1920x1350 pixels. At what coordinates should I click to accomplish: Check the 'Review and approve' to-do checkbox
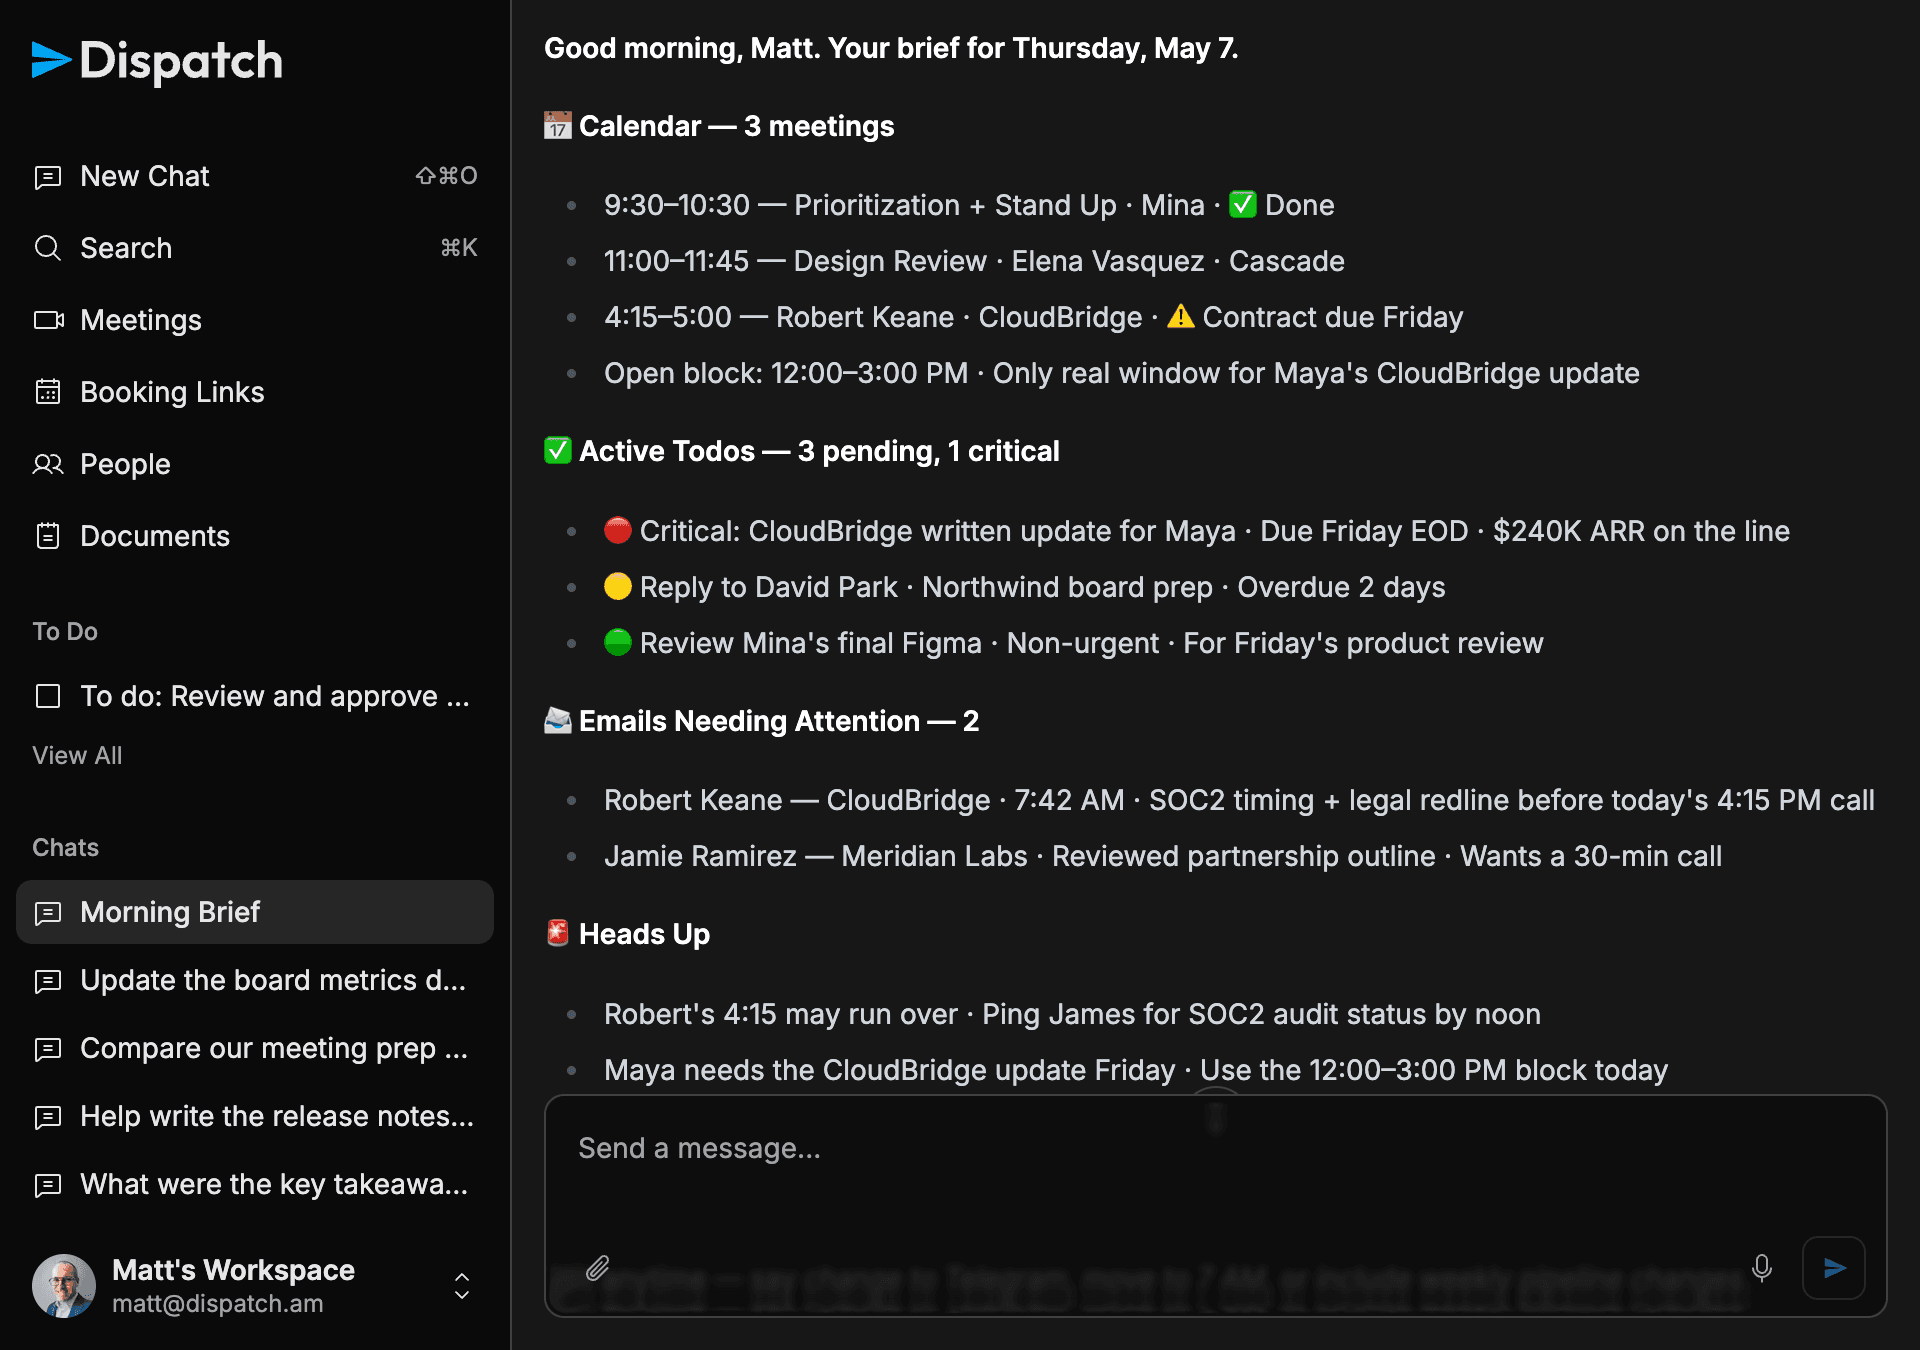[48, 696]
